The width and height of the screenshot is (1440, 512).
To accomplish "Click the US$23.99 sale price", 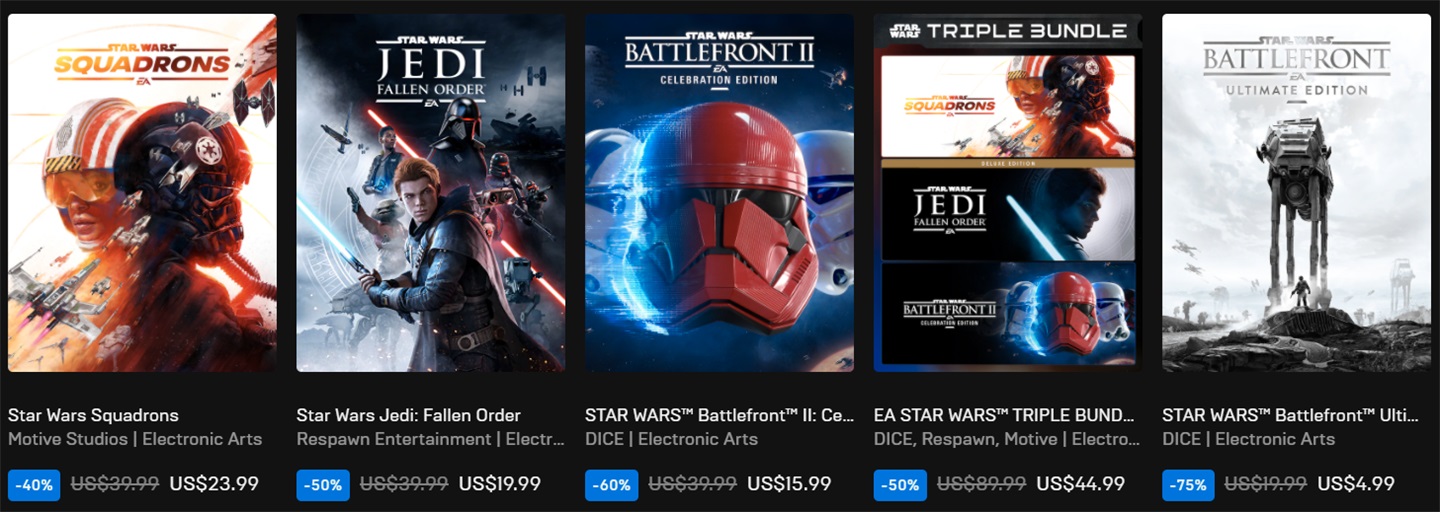I will tap(214, 484).
